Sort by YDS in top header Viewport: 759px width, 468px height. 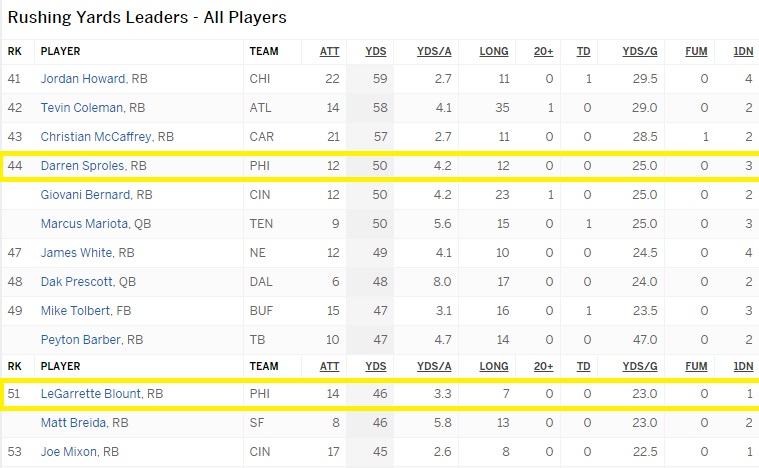tap(376, 51)
